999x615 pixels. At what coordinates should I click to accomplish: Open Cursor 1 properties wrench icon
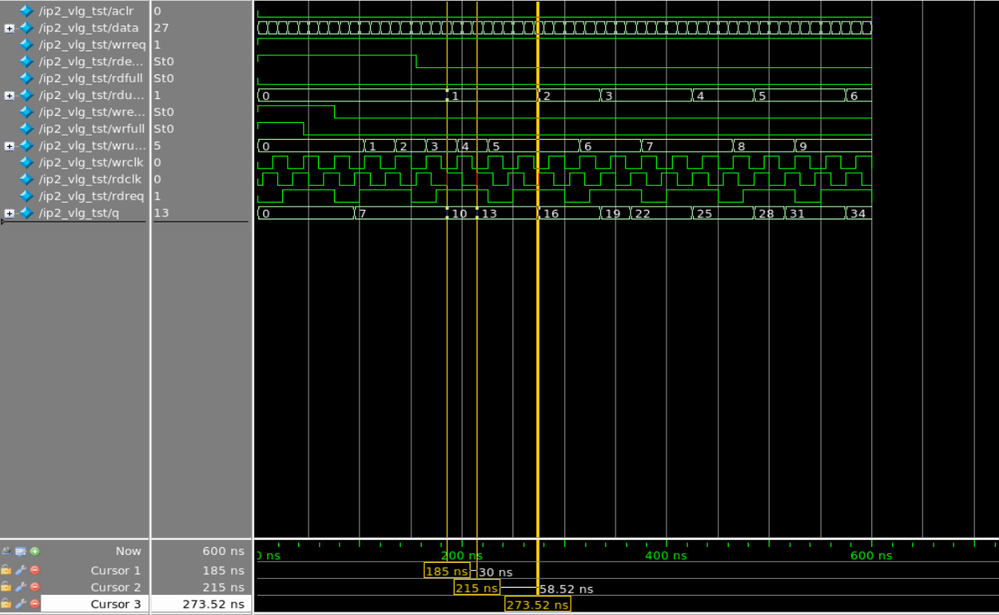click(20, 570)
